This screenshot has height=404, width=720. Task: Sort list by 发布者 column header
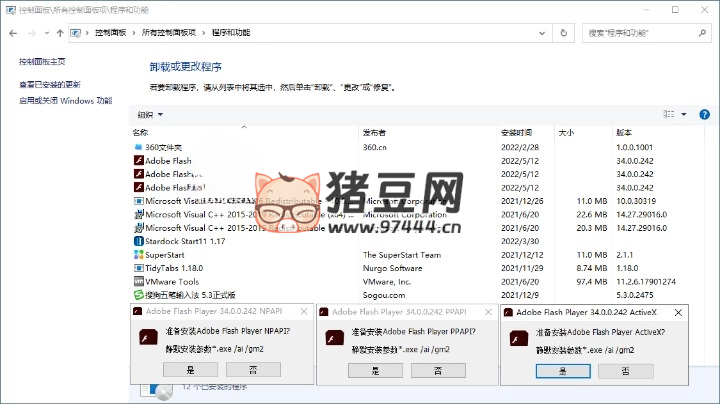(x=376, y=132)
